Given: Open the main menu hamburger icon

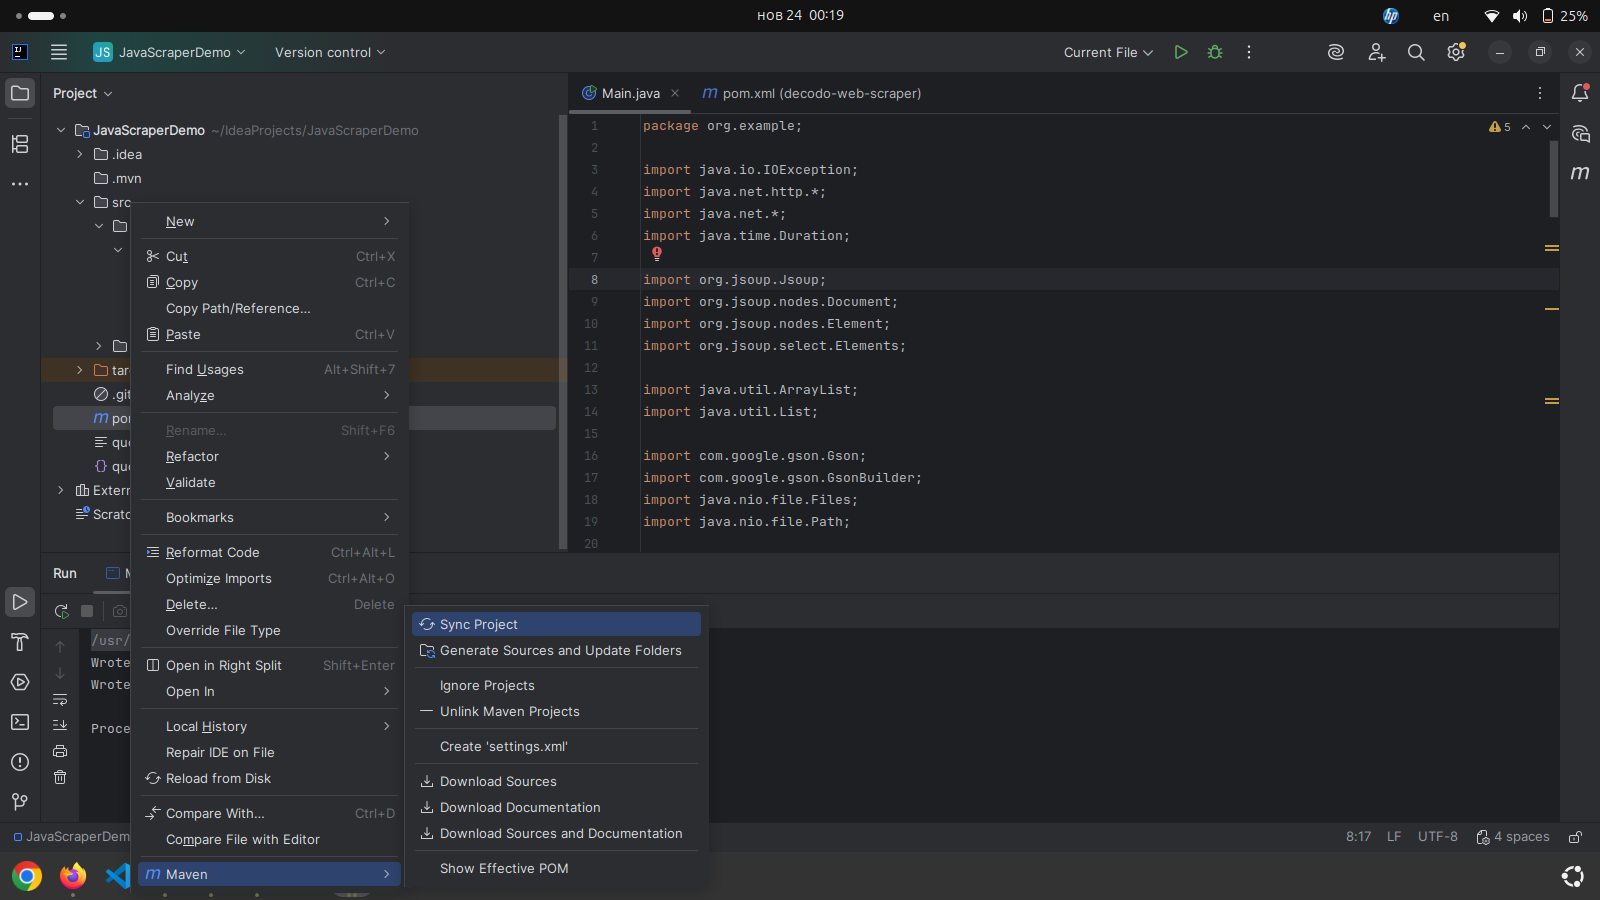Looking at the screenshot, I should pos(59,52).
